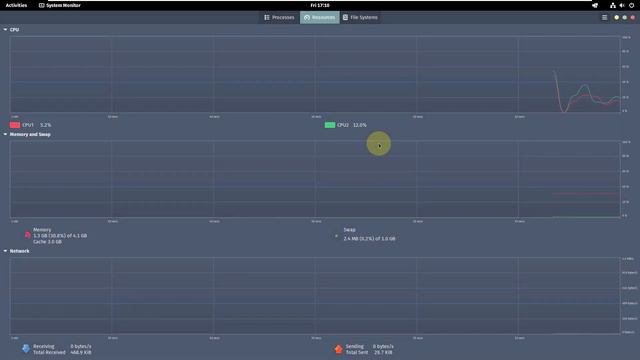The width and height of the screenshot is (640, 360).
Task: Collapse the Network section
Action: click(5, 251)
